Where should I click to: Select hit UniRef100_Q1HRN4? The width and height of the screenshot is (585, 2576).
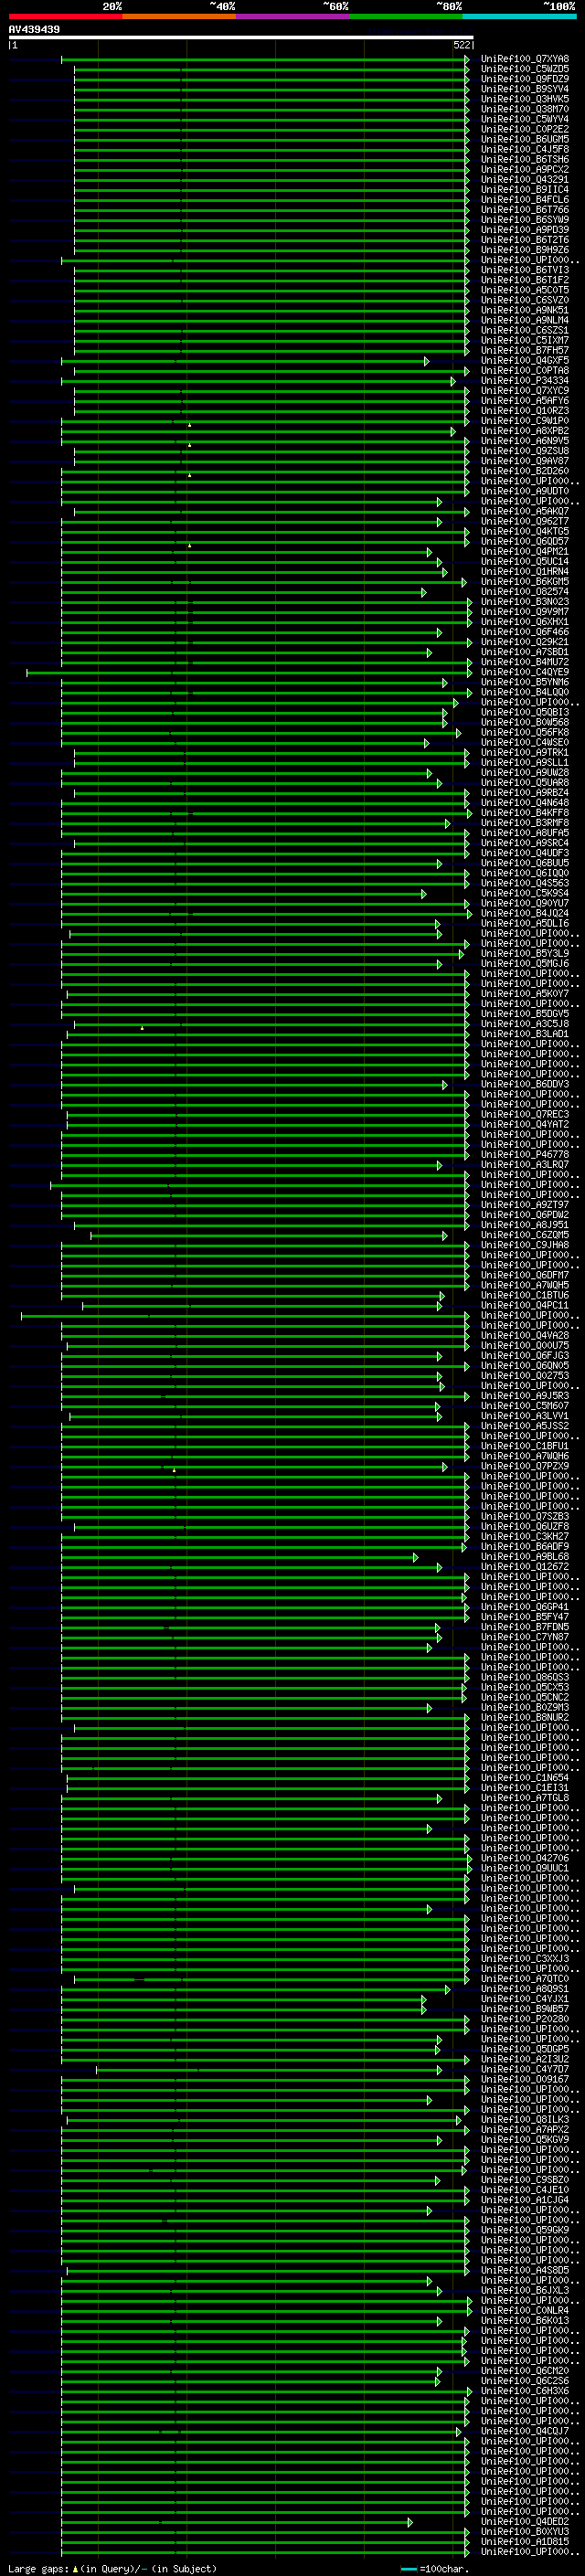point(525,572)
